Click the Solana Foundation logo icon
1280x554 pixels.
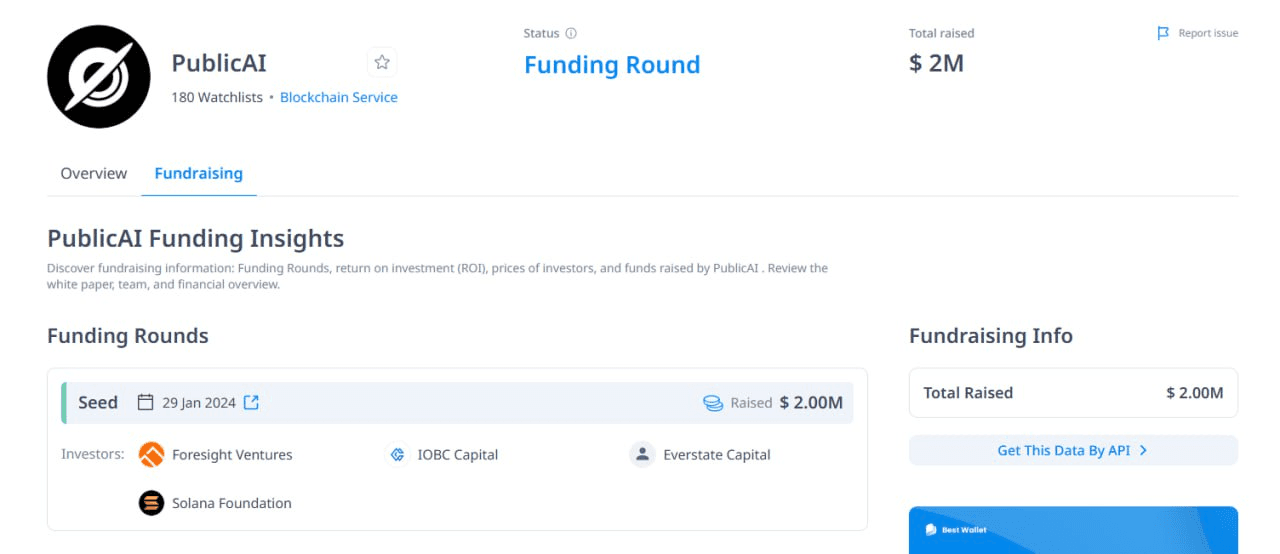tap(151, 503)
